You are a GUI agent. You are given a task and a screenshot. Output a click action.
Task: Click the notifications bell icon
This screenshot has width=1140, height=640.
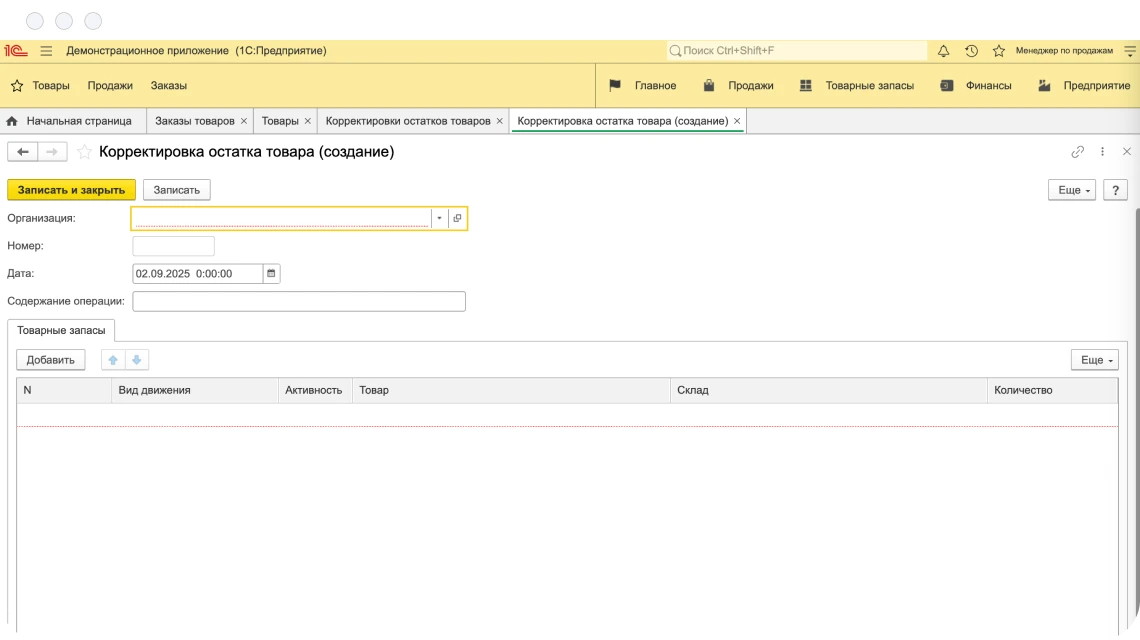(x=943, y=51)
